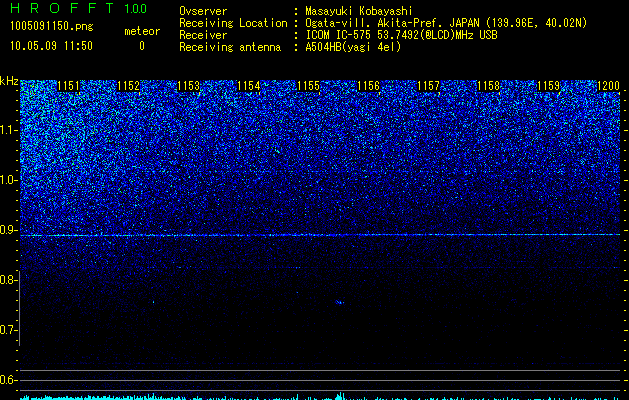
Task: Click the Ovserver field label
Action: 203,11
